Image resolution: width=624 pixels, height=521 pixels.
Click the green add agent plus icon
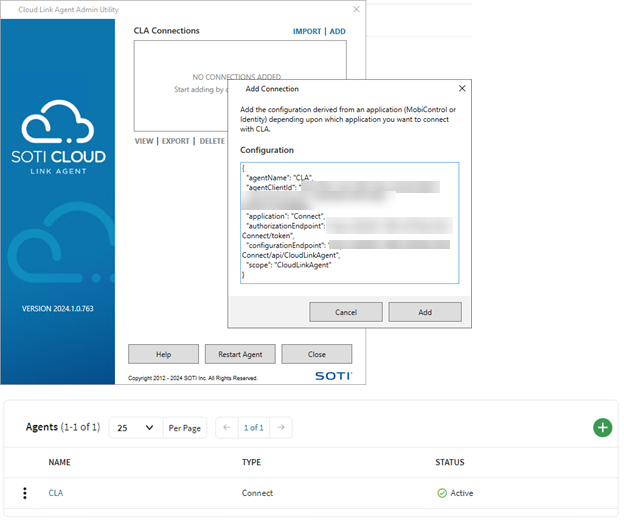602,428
